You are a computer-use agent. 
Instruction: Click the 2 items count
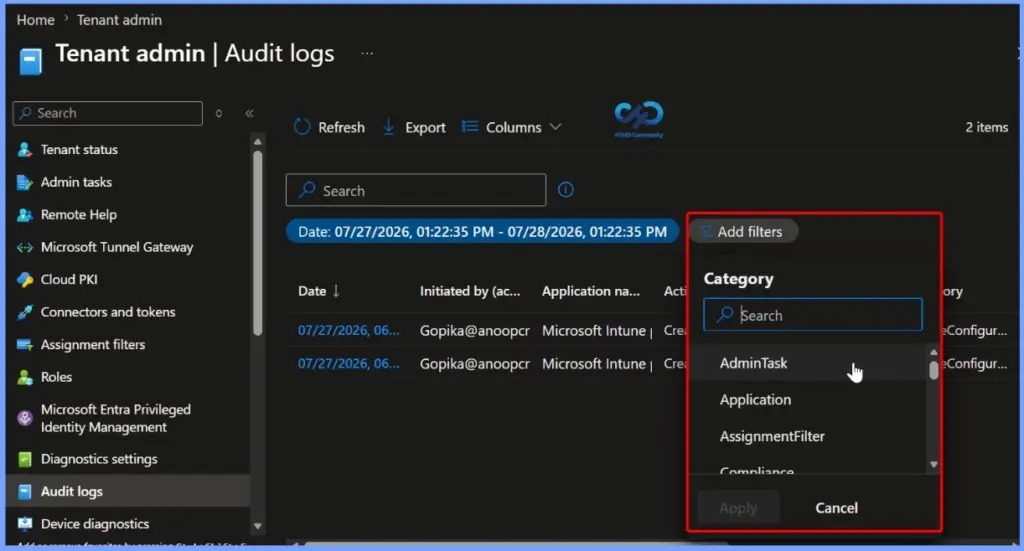987,127
